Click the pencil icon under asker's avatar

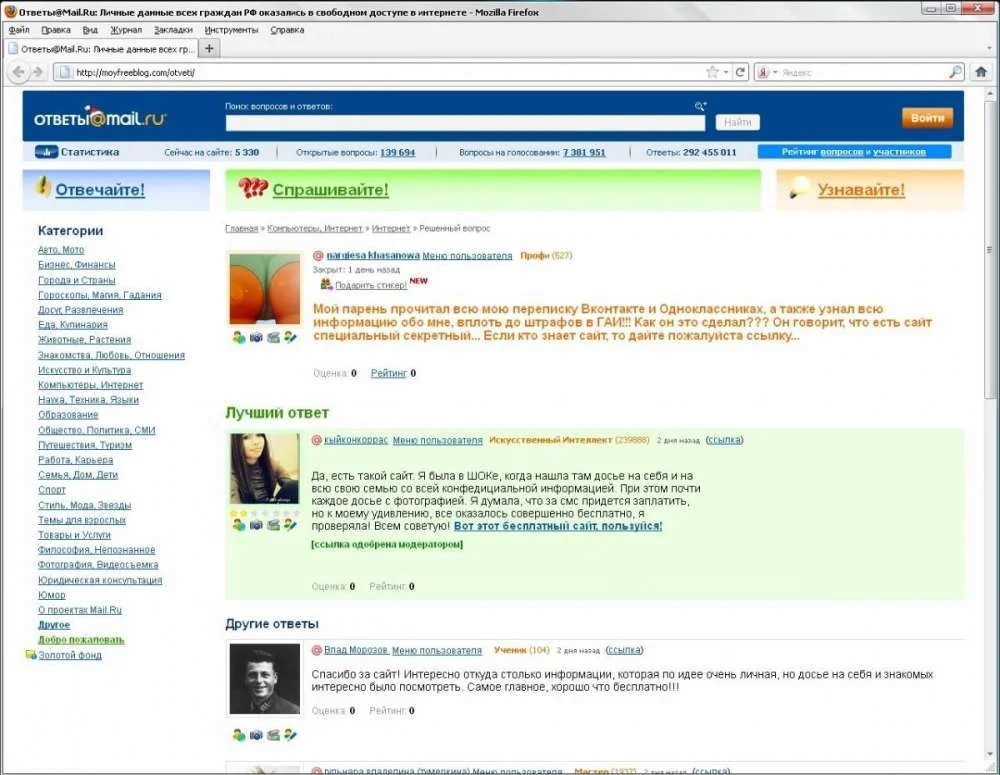pos(290,337)
